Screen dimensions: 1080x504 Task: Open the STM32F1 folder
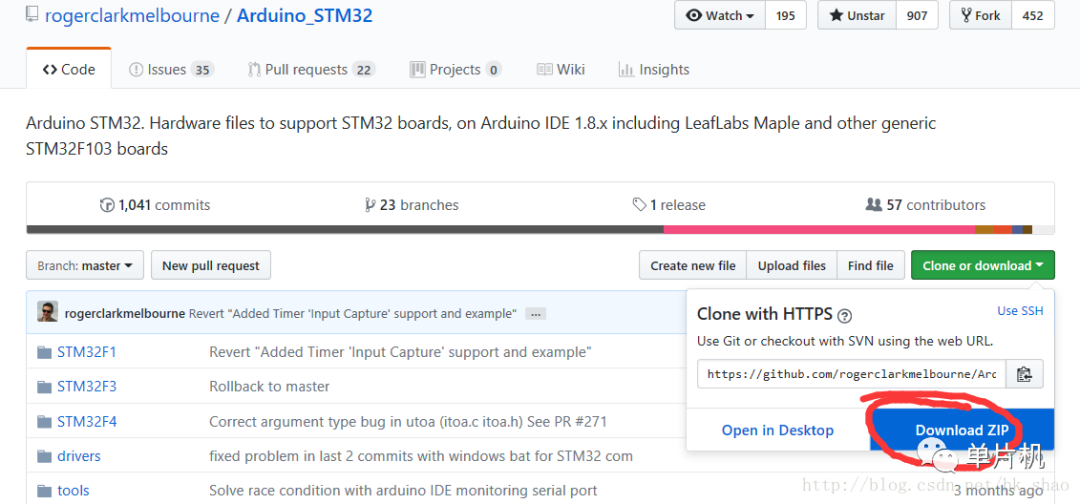click(x=87, y=352)
